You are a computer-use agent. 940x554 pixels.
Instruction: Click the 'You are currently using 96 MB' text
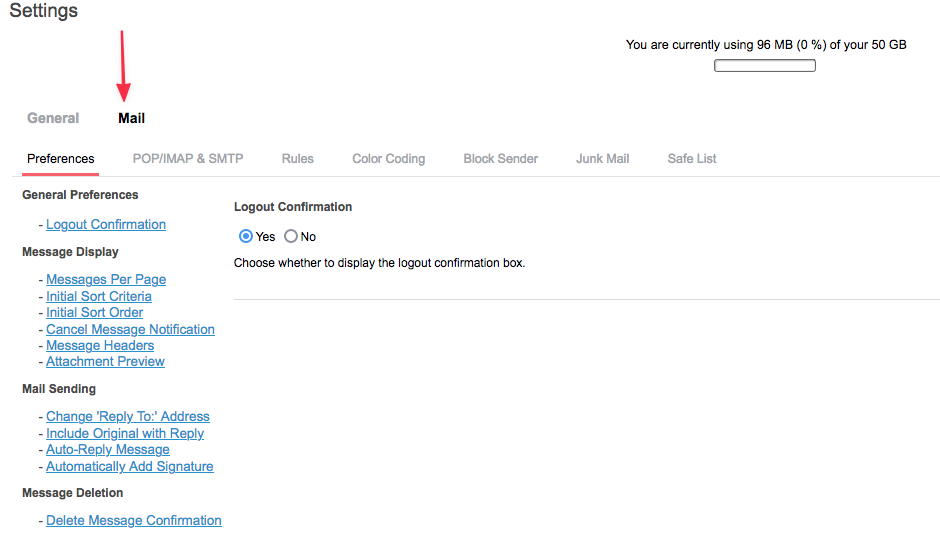766,45
